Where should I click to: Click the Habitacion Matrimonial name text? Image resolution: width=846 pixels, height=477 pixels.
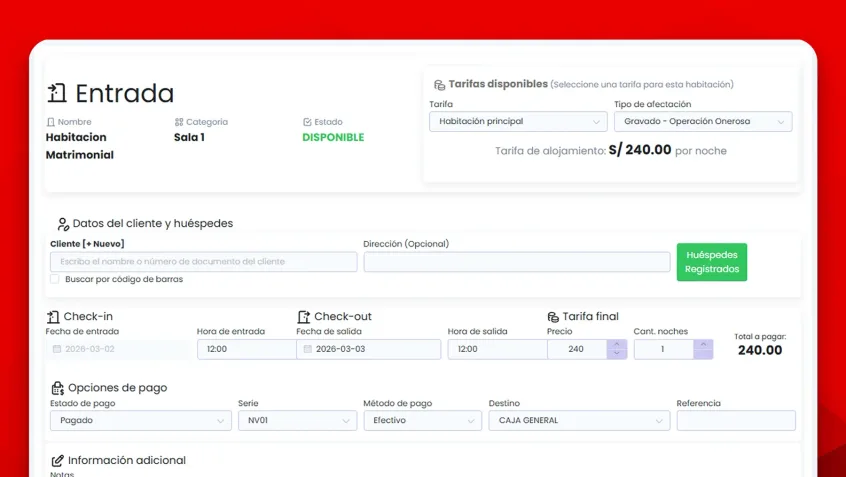[x=79, y=146]
